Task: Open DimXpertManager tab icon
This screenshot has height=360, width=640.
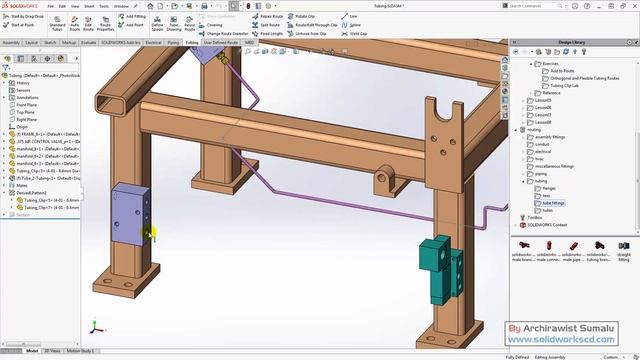Action: [x=47, y=59]
